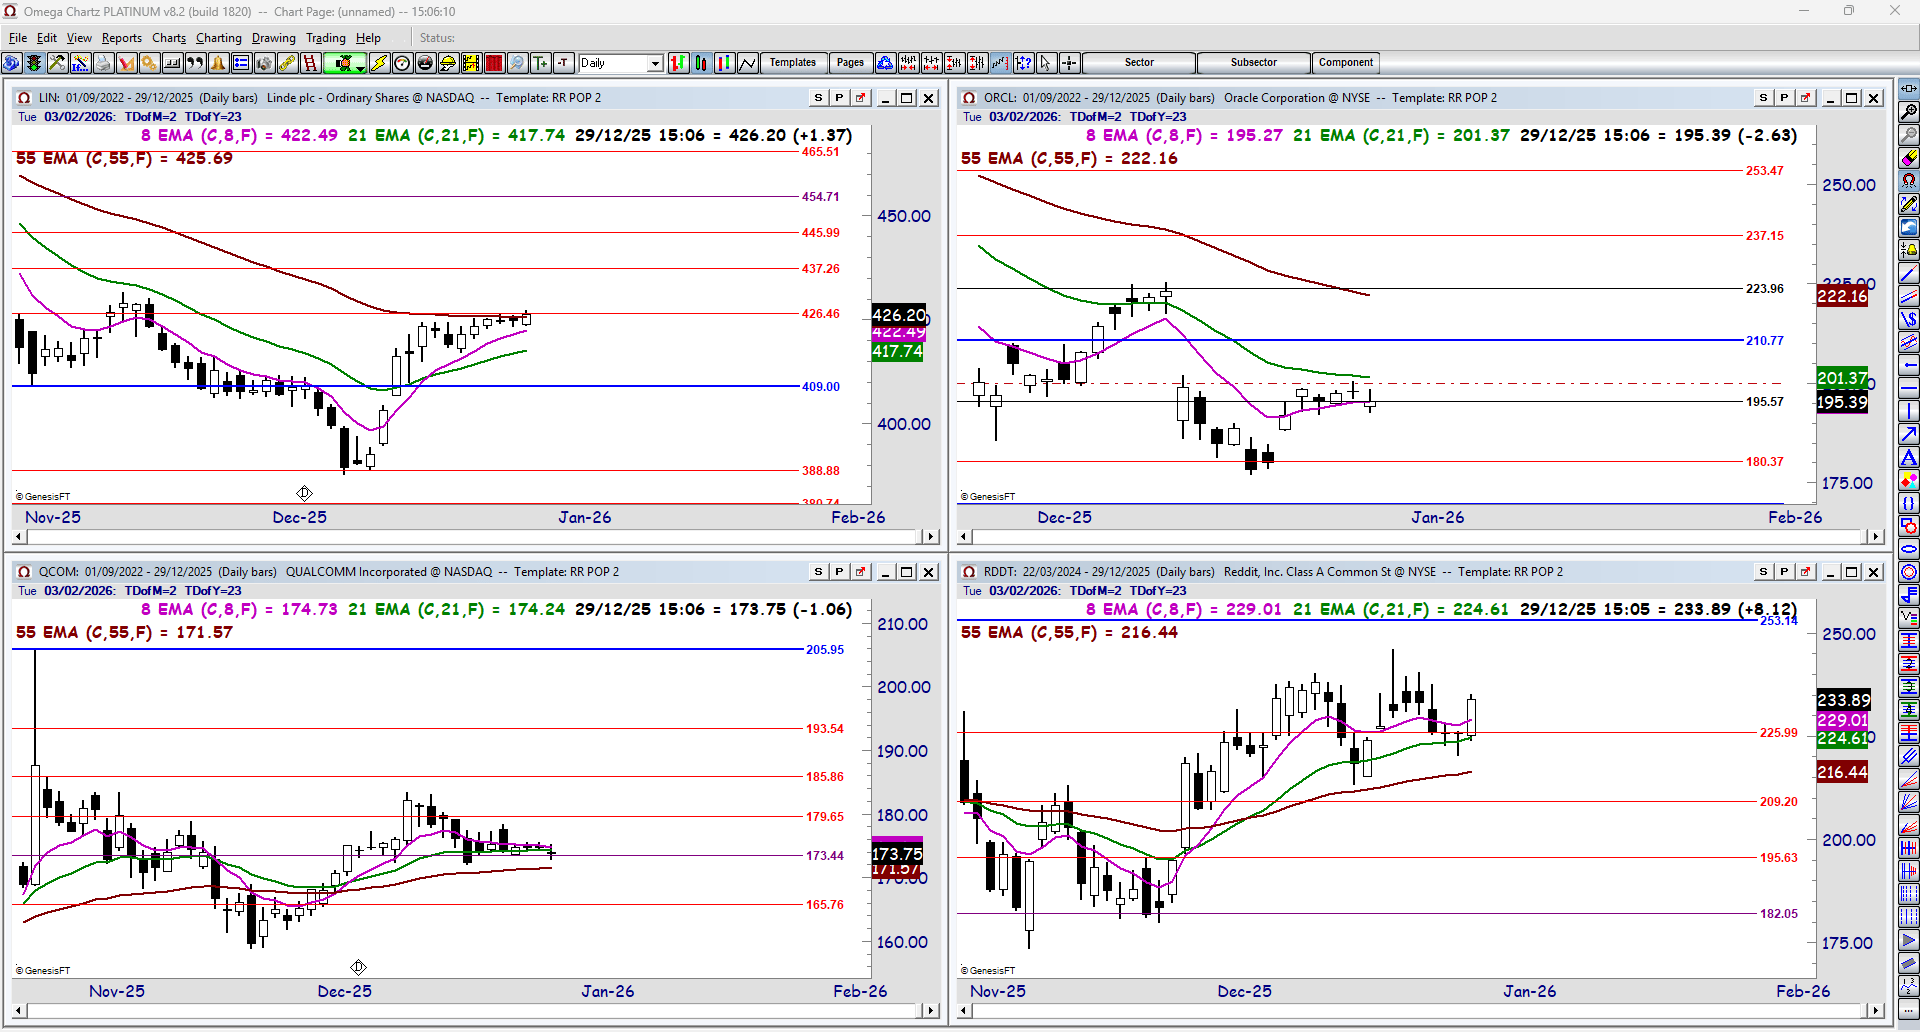This screenshot has height=1032, width=1920.
Task: Click the yellow lightning bolt icon
Action: click(379, 63)
